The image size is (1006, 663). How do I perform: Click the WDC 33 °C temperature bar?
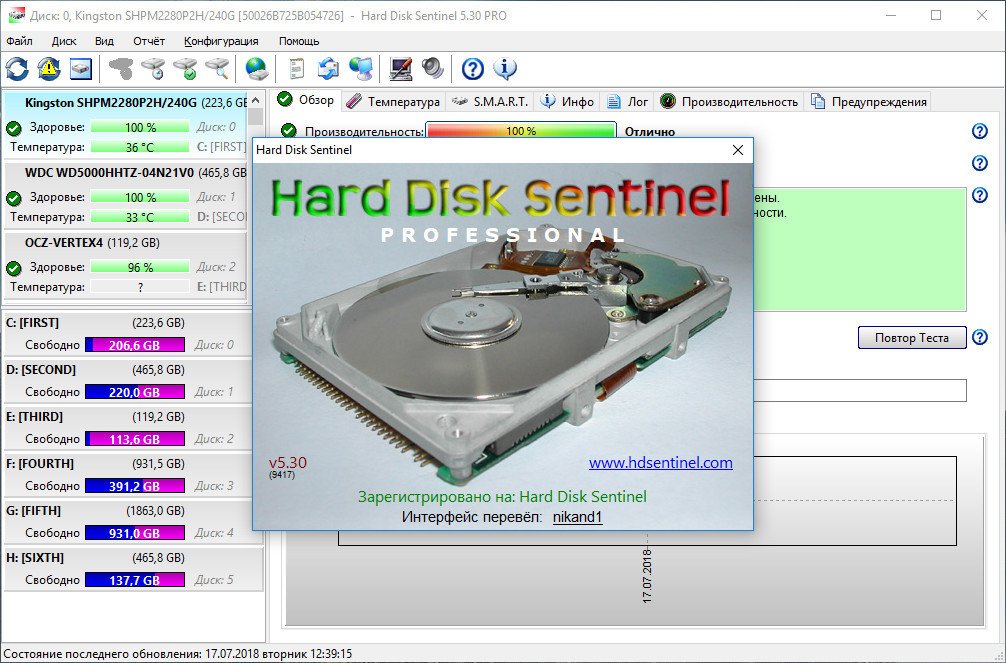(x=140, y=218)
